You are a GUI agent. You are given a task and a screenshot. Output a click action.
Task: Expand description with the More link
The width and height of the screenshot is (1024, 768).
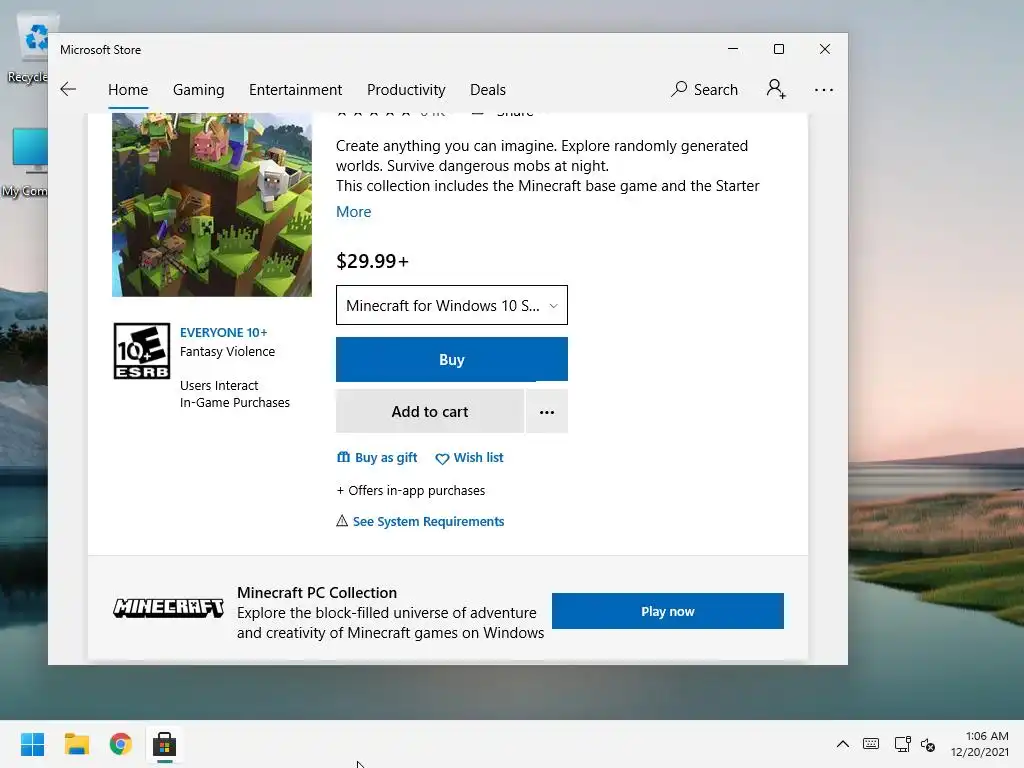point(353,212)
